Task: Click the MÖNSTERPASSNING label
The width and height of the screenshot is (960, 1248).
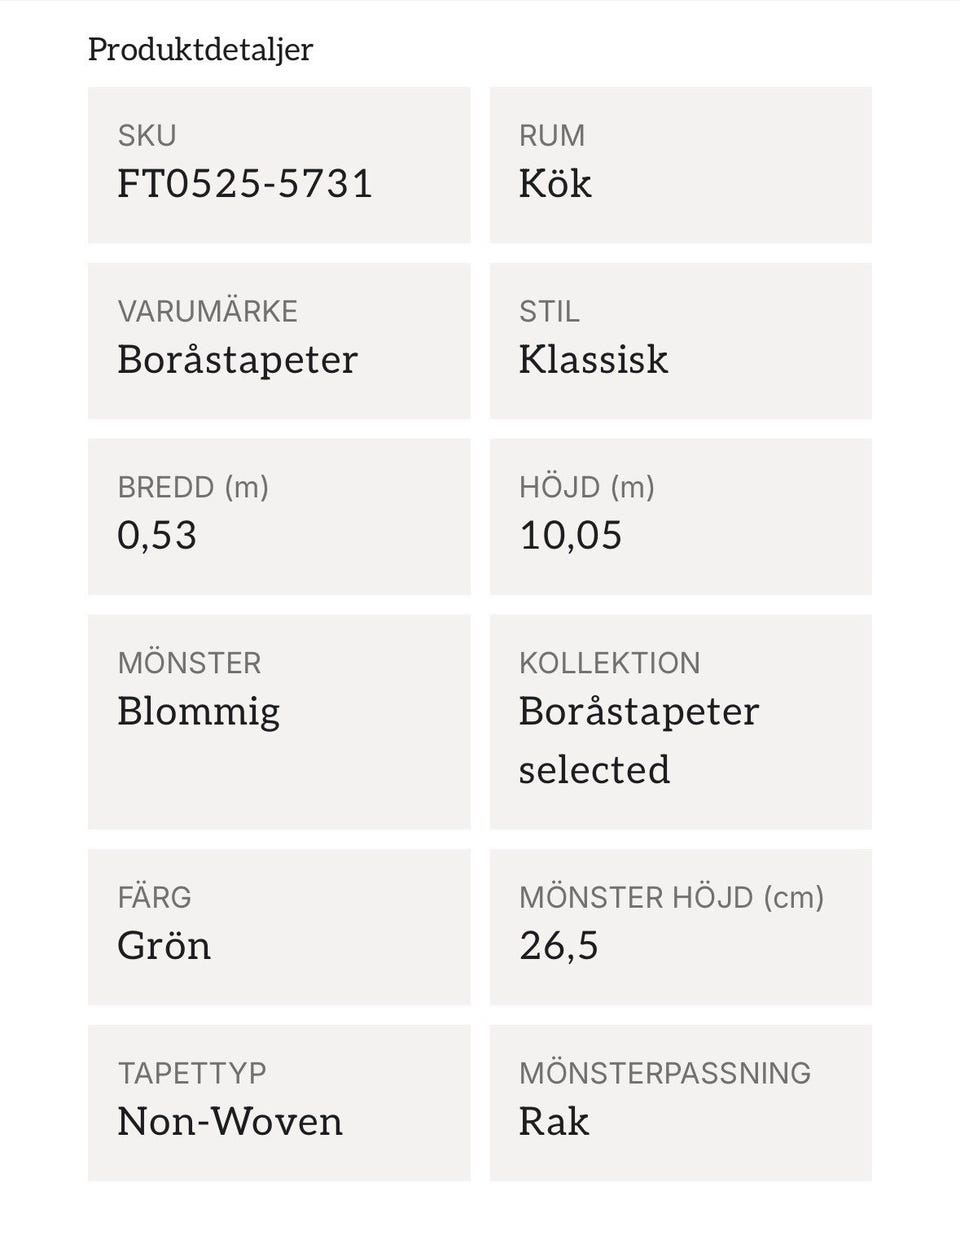Action: pos(665,1073)
